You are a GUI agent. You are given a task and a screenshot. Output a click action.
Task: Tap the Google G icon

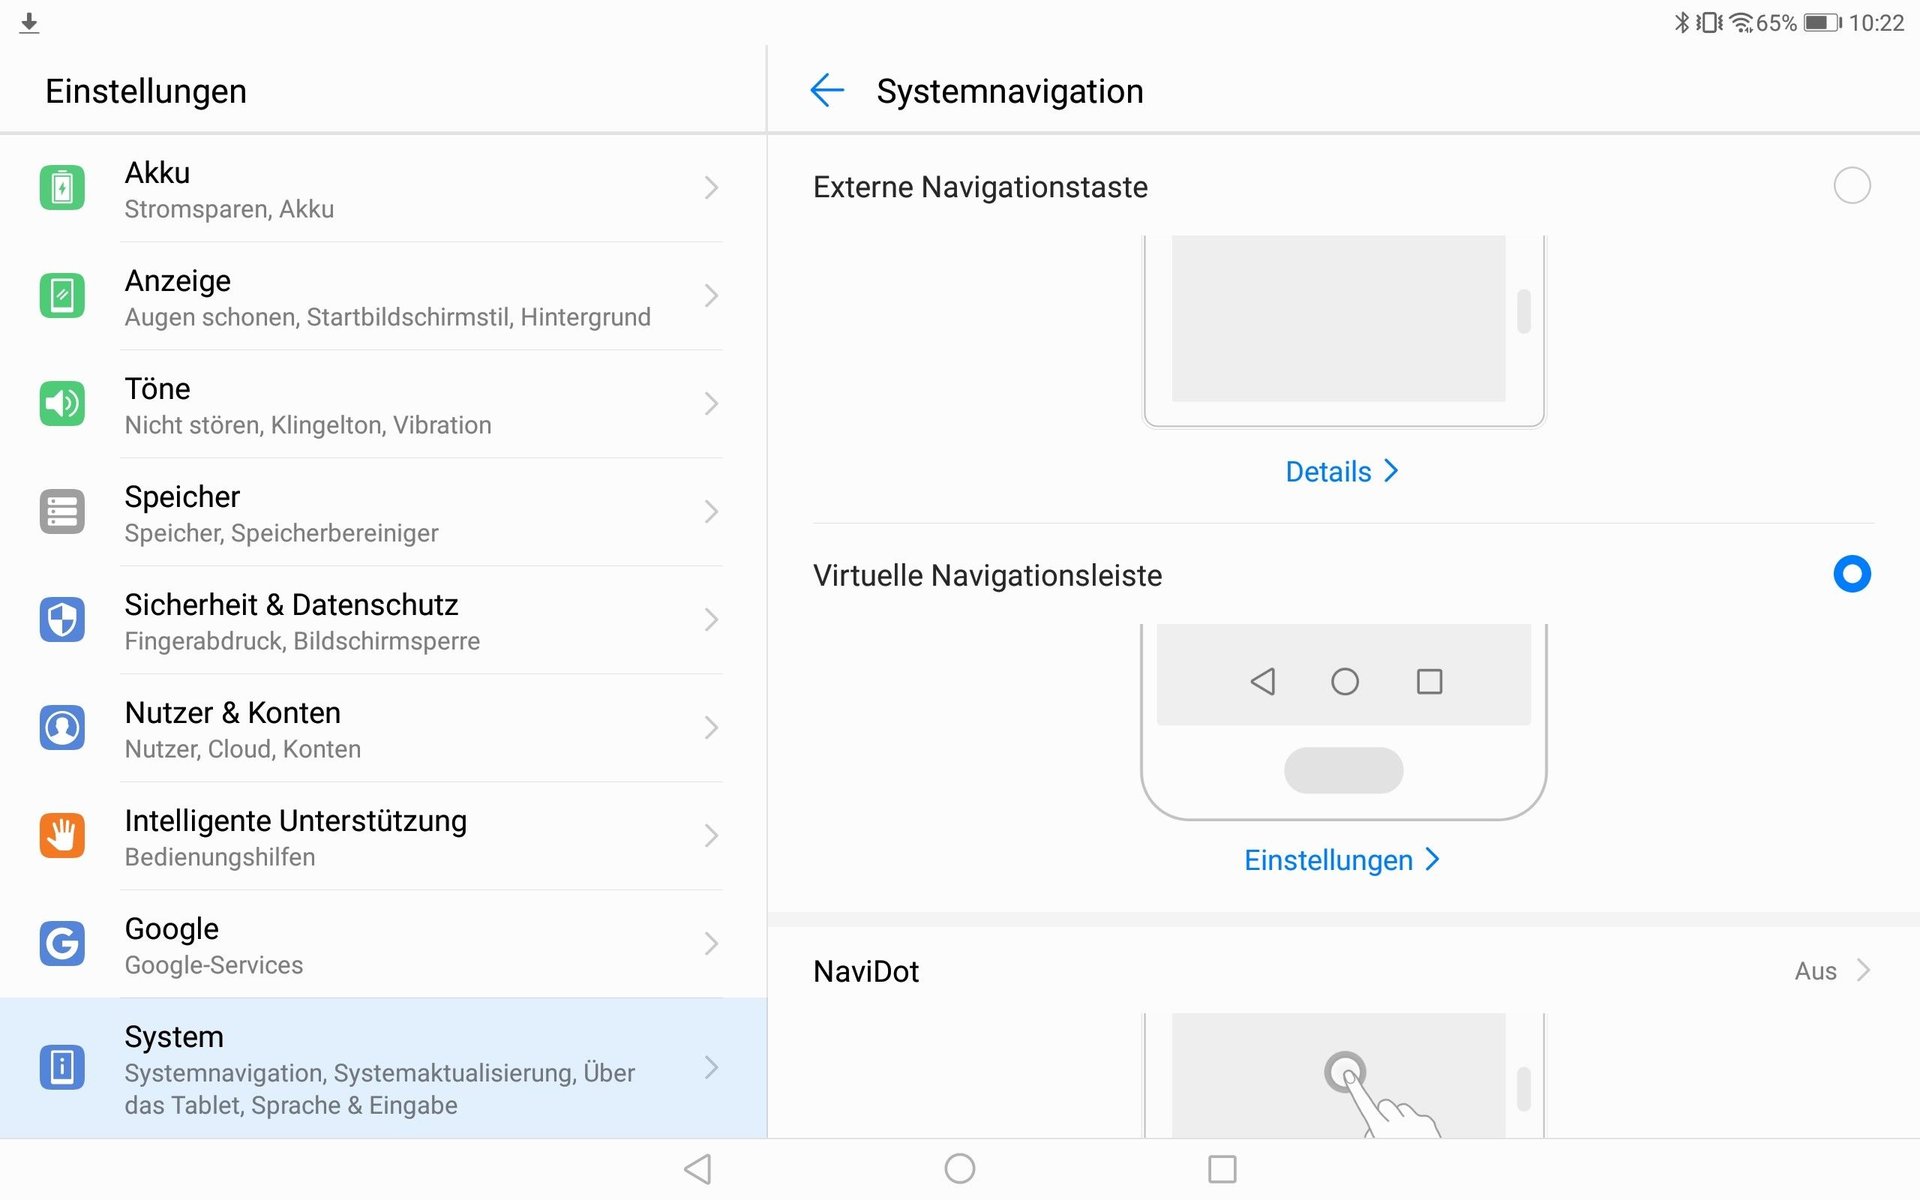pyautogui.click(x=62, y=943)
